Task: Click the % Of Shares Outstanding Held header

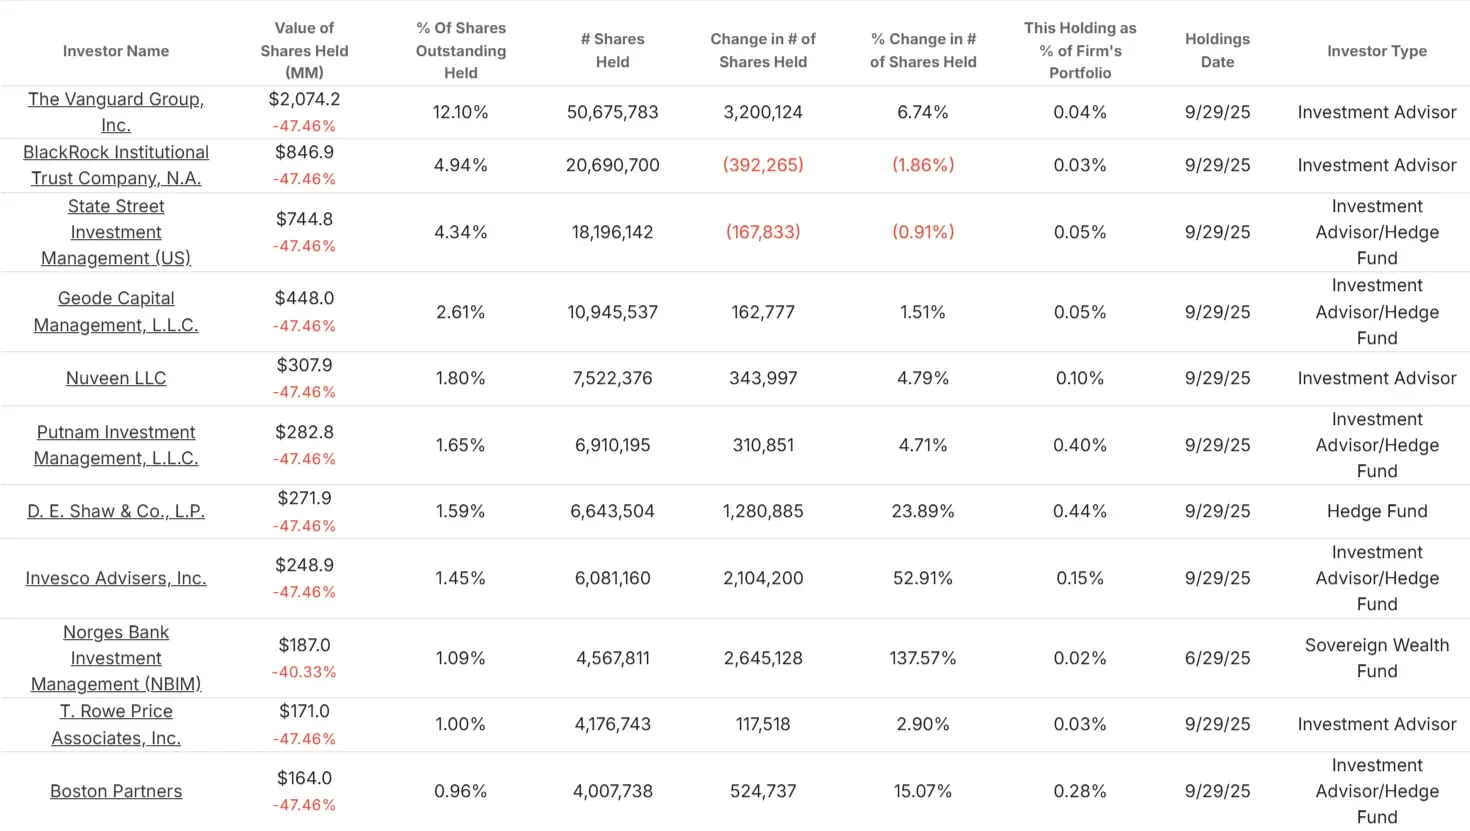Action: [461, 50]
